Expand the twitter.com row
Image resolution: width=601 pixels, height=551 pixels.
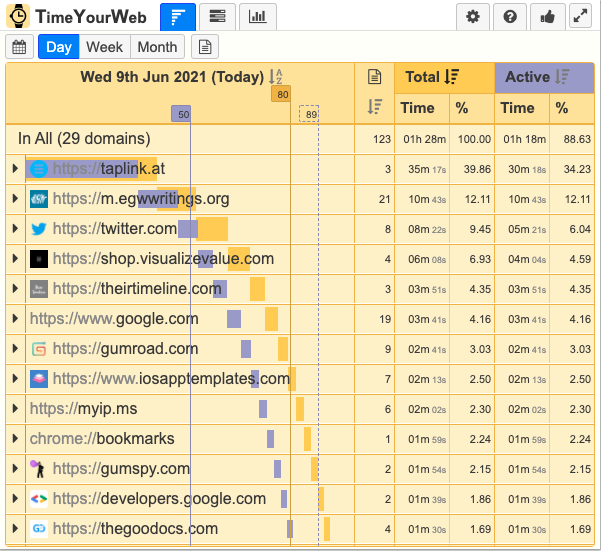(x=15, y=228)
